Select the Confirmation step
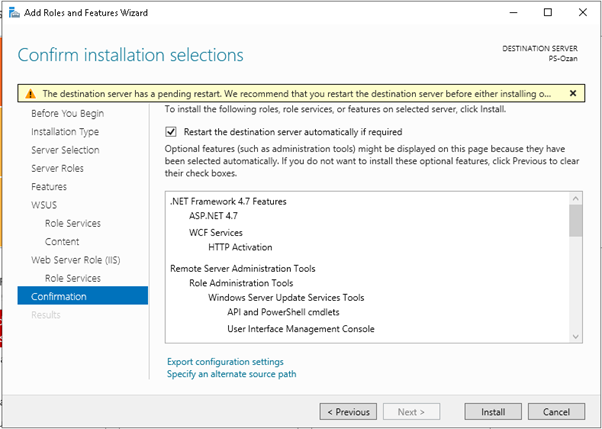Viewport: 602px width, 429px height. click(x=59, y=296)
